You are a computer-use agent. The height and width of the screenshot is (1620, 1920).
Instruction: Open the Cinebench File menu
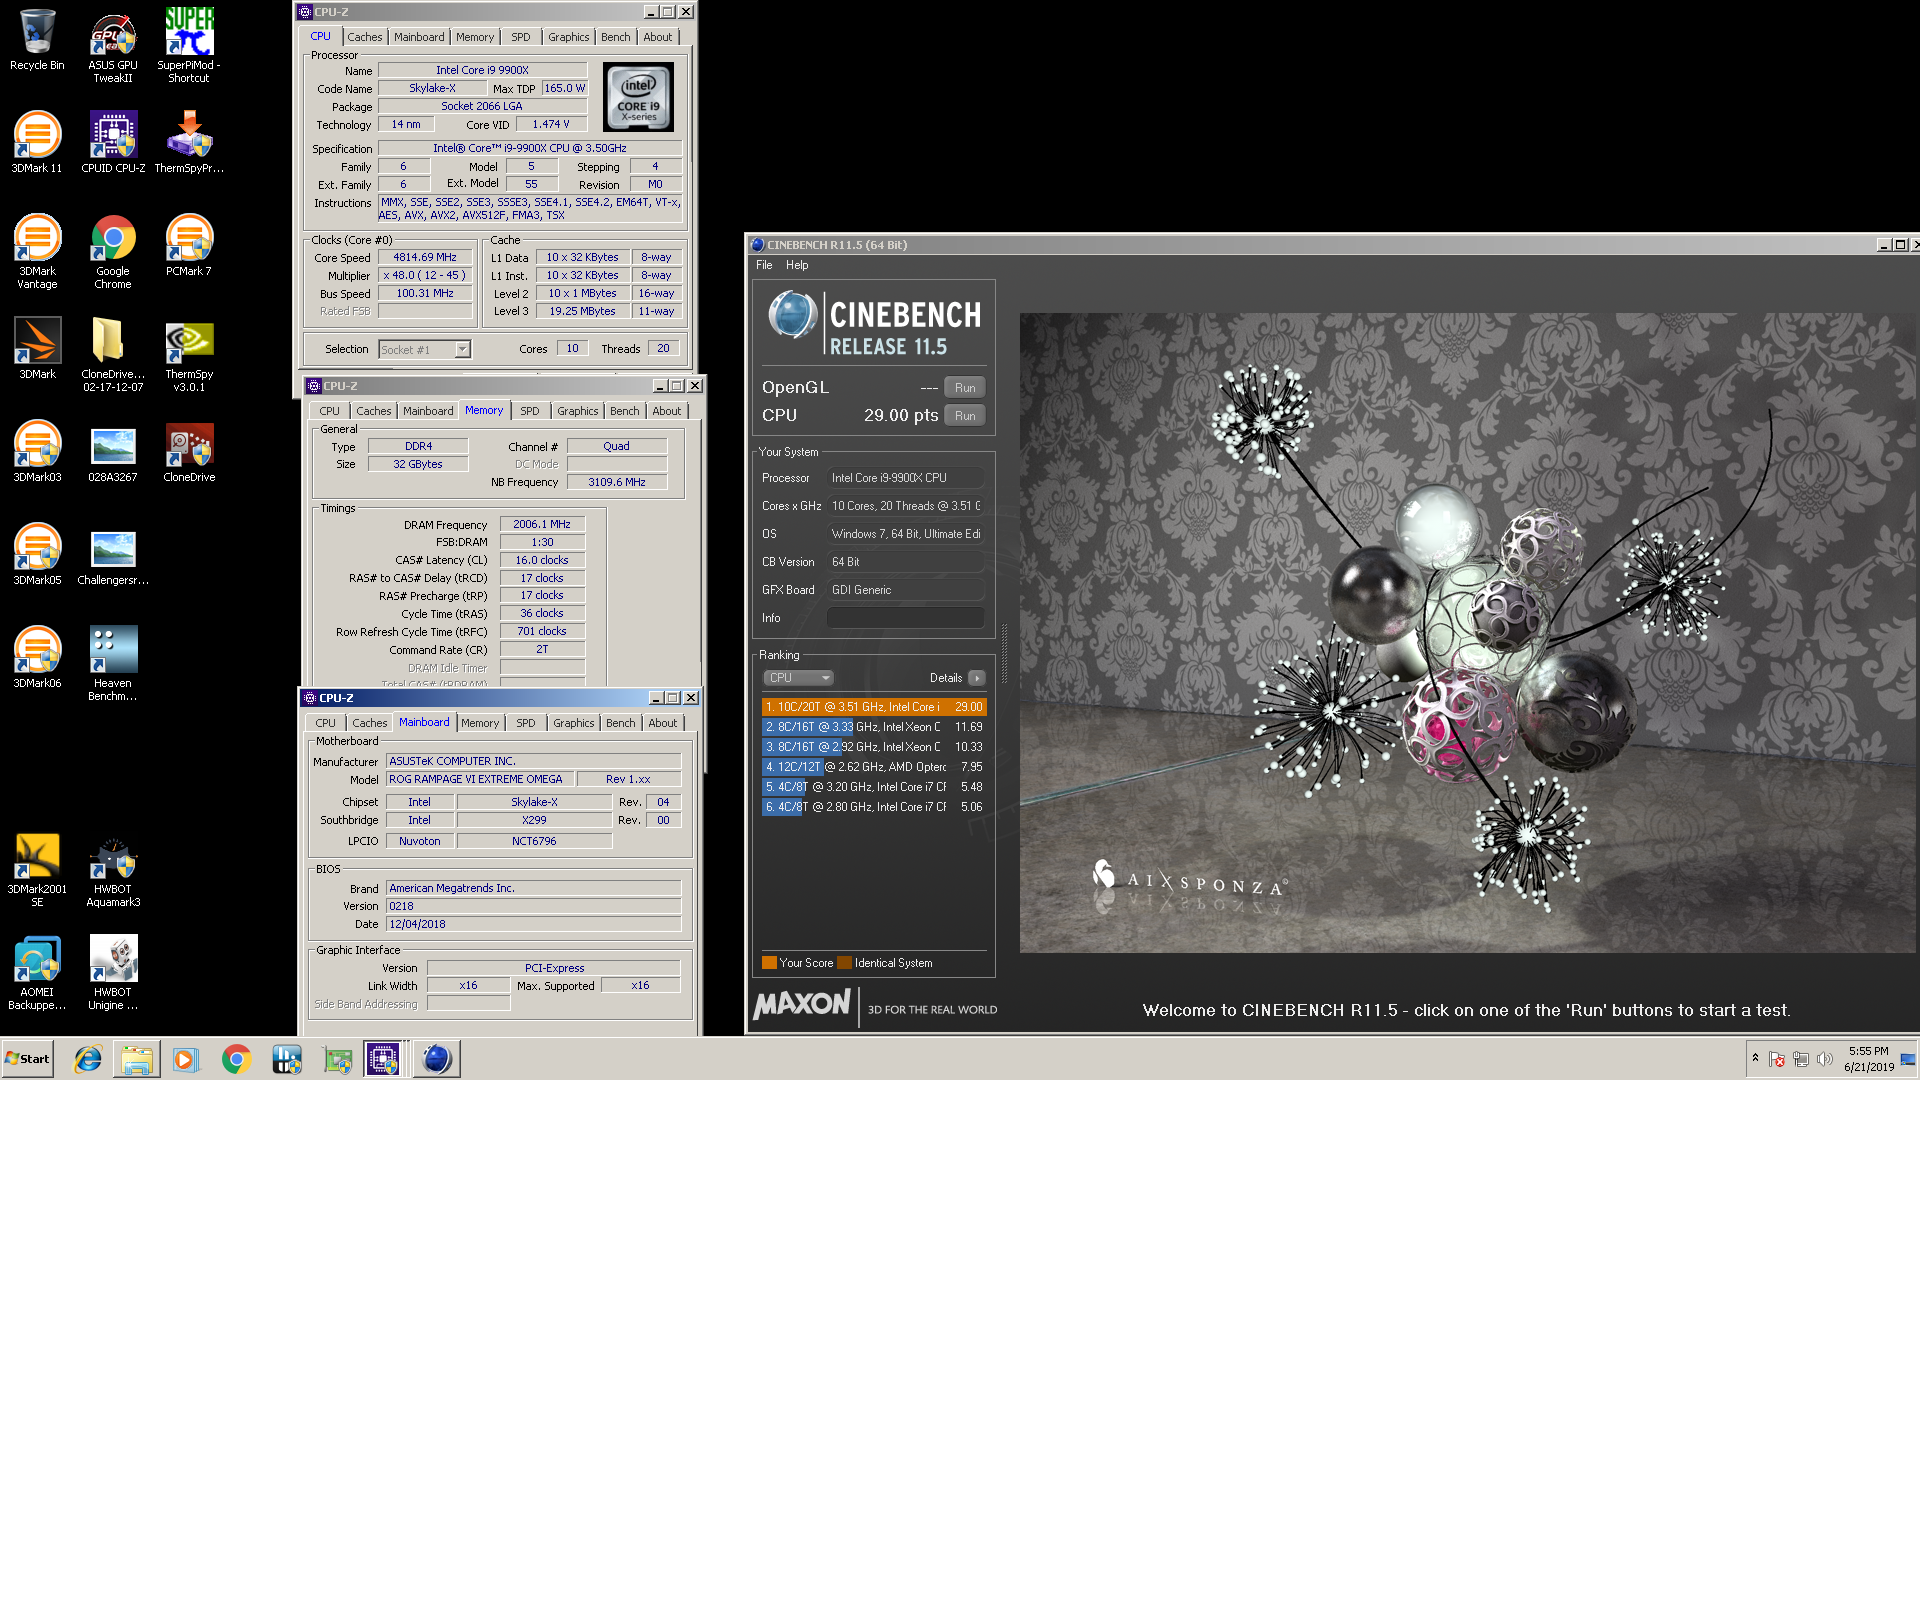pos(764,265)
